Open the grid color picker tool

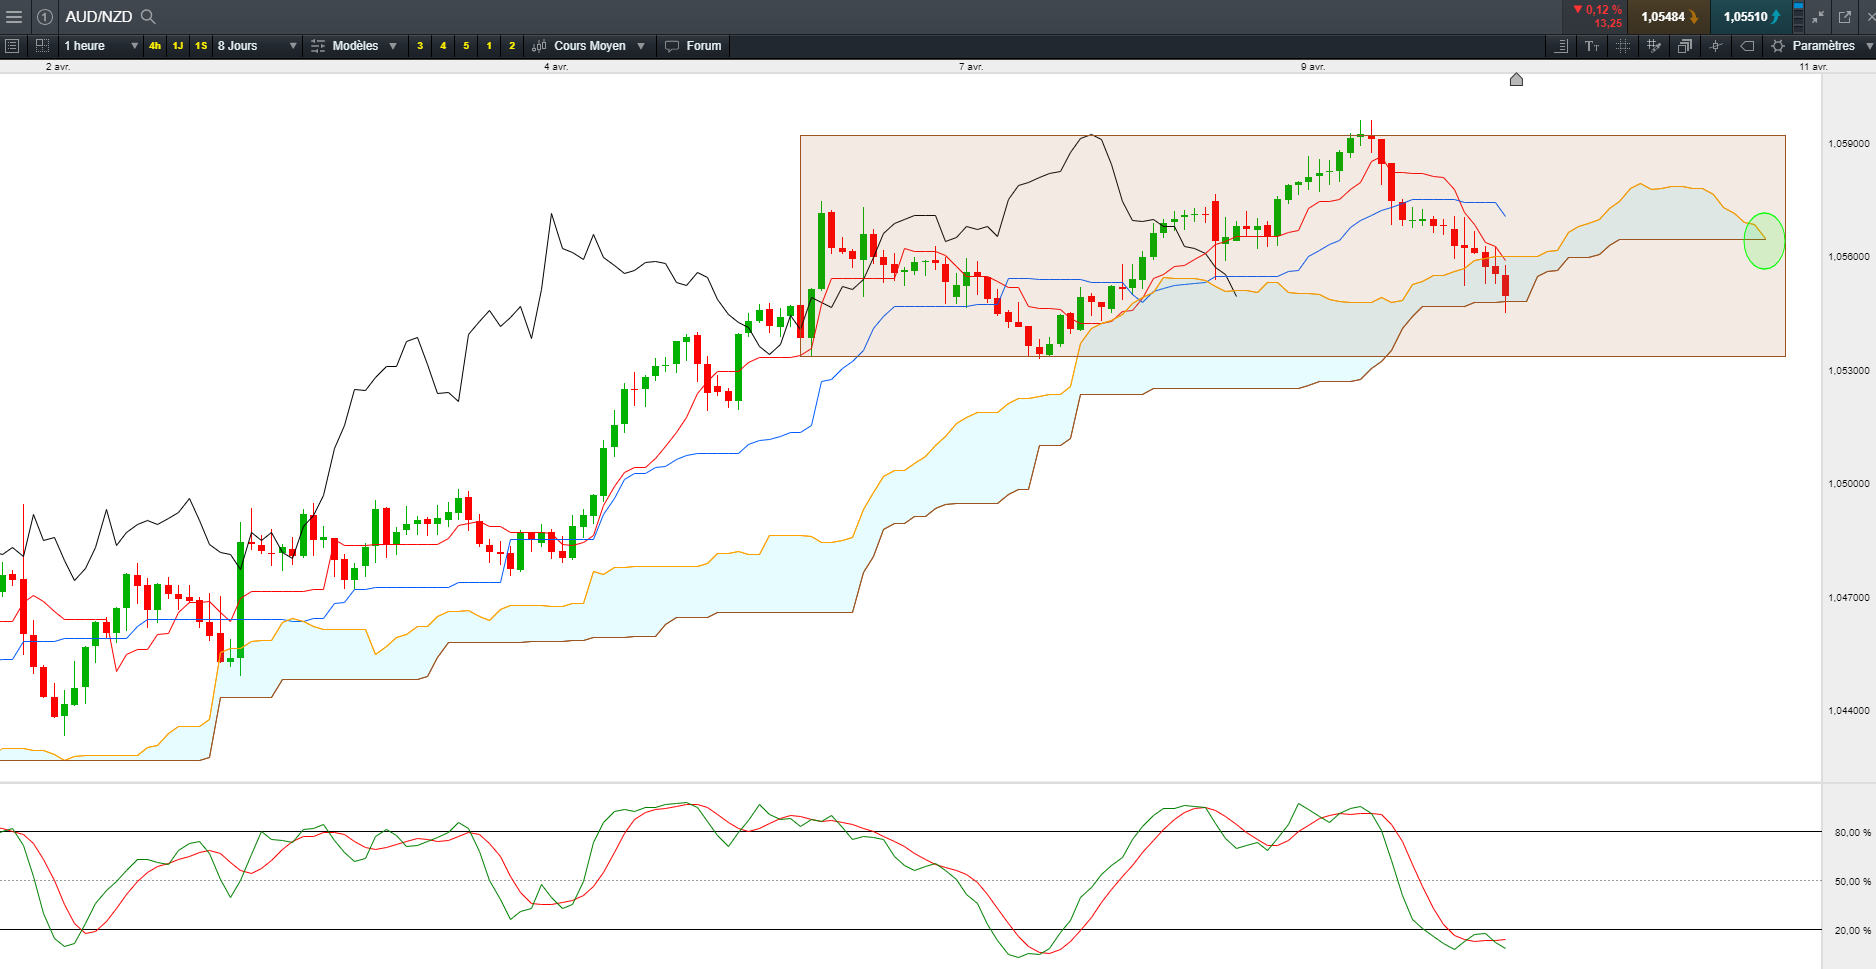click(x=1654, y=46)
